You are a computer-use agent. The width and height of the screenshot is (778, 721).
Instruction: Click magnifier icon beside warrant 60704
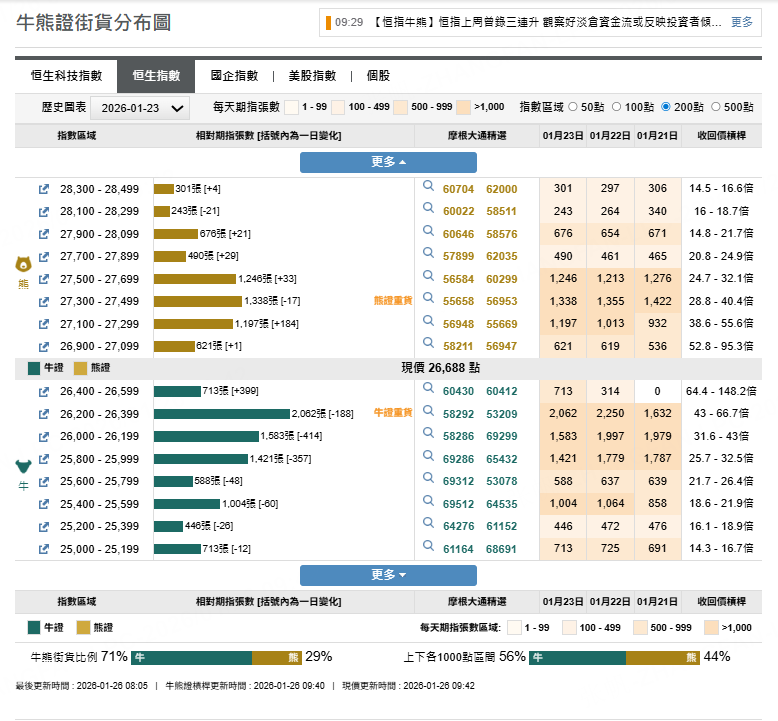(428, 188)
